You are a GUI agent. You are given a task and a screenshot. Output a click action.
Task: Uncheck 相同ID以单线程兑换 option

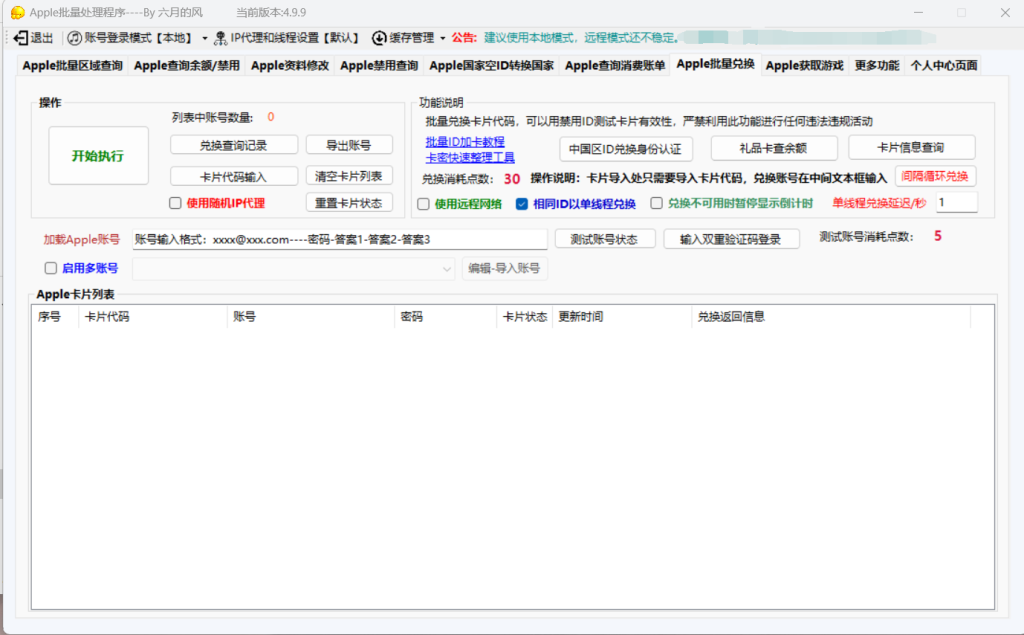coord(521,204)
